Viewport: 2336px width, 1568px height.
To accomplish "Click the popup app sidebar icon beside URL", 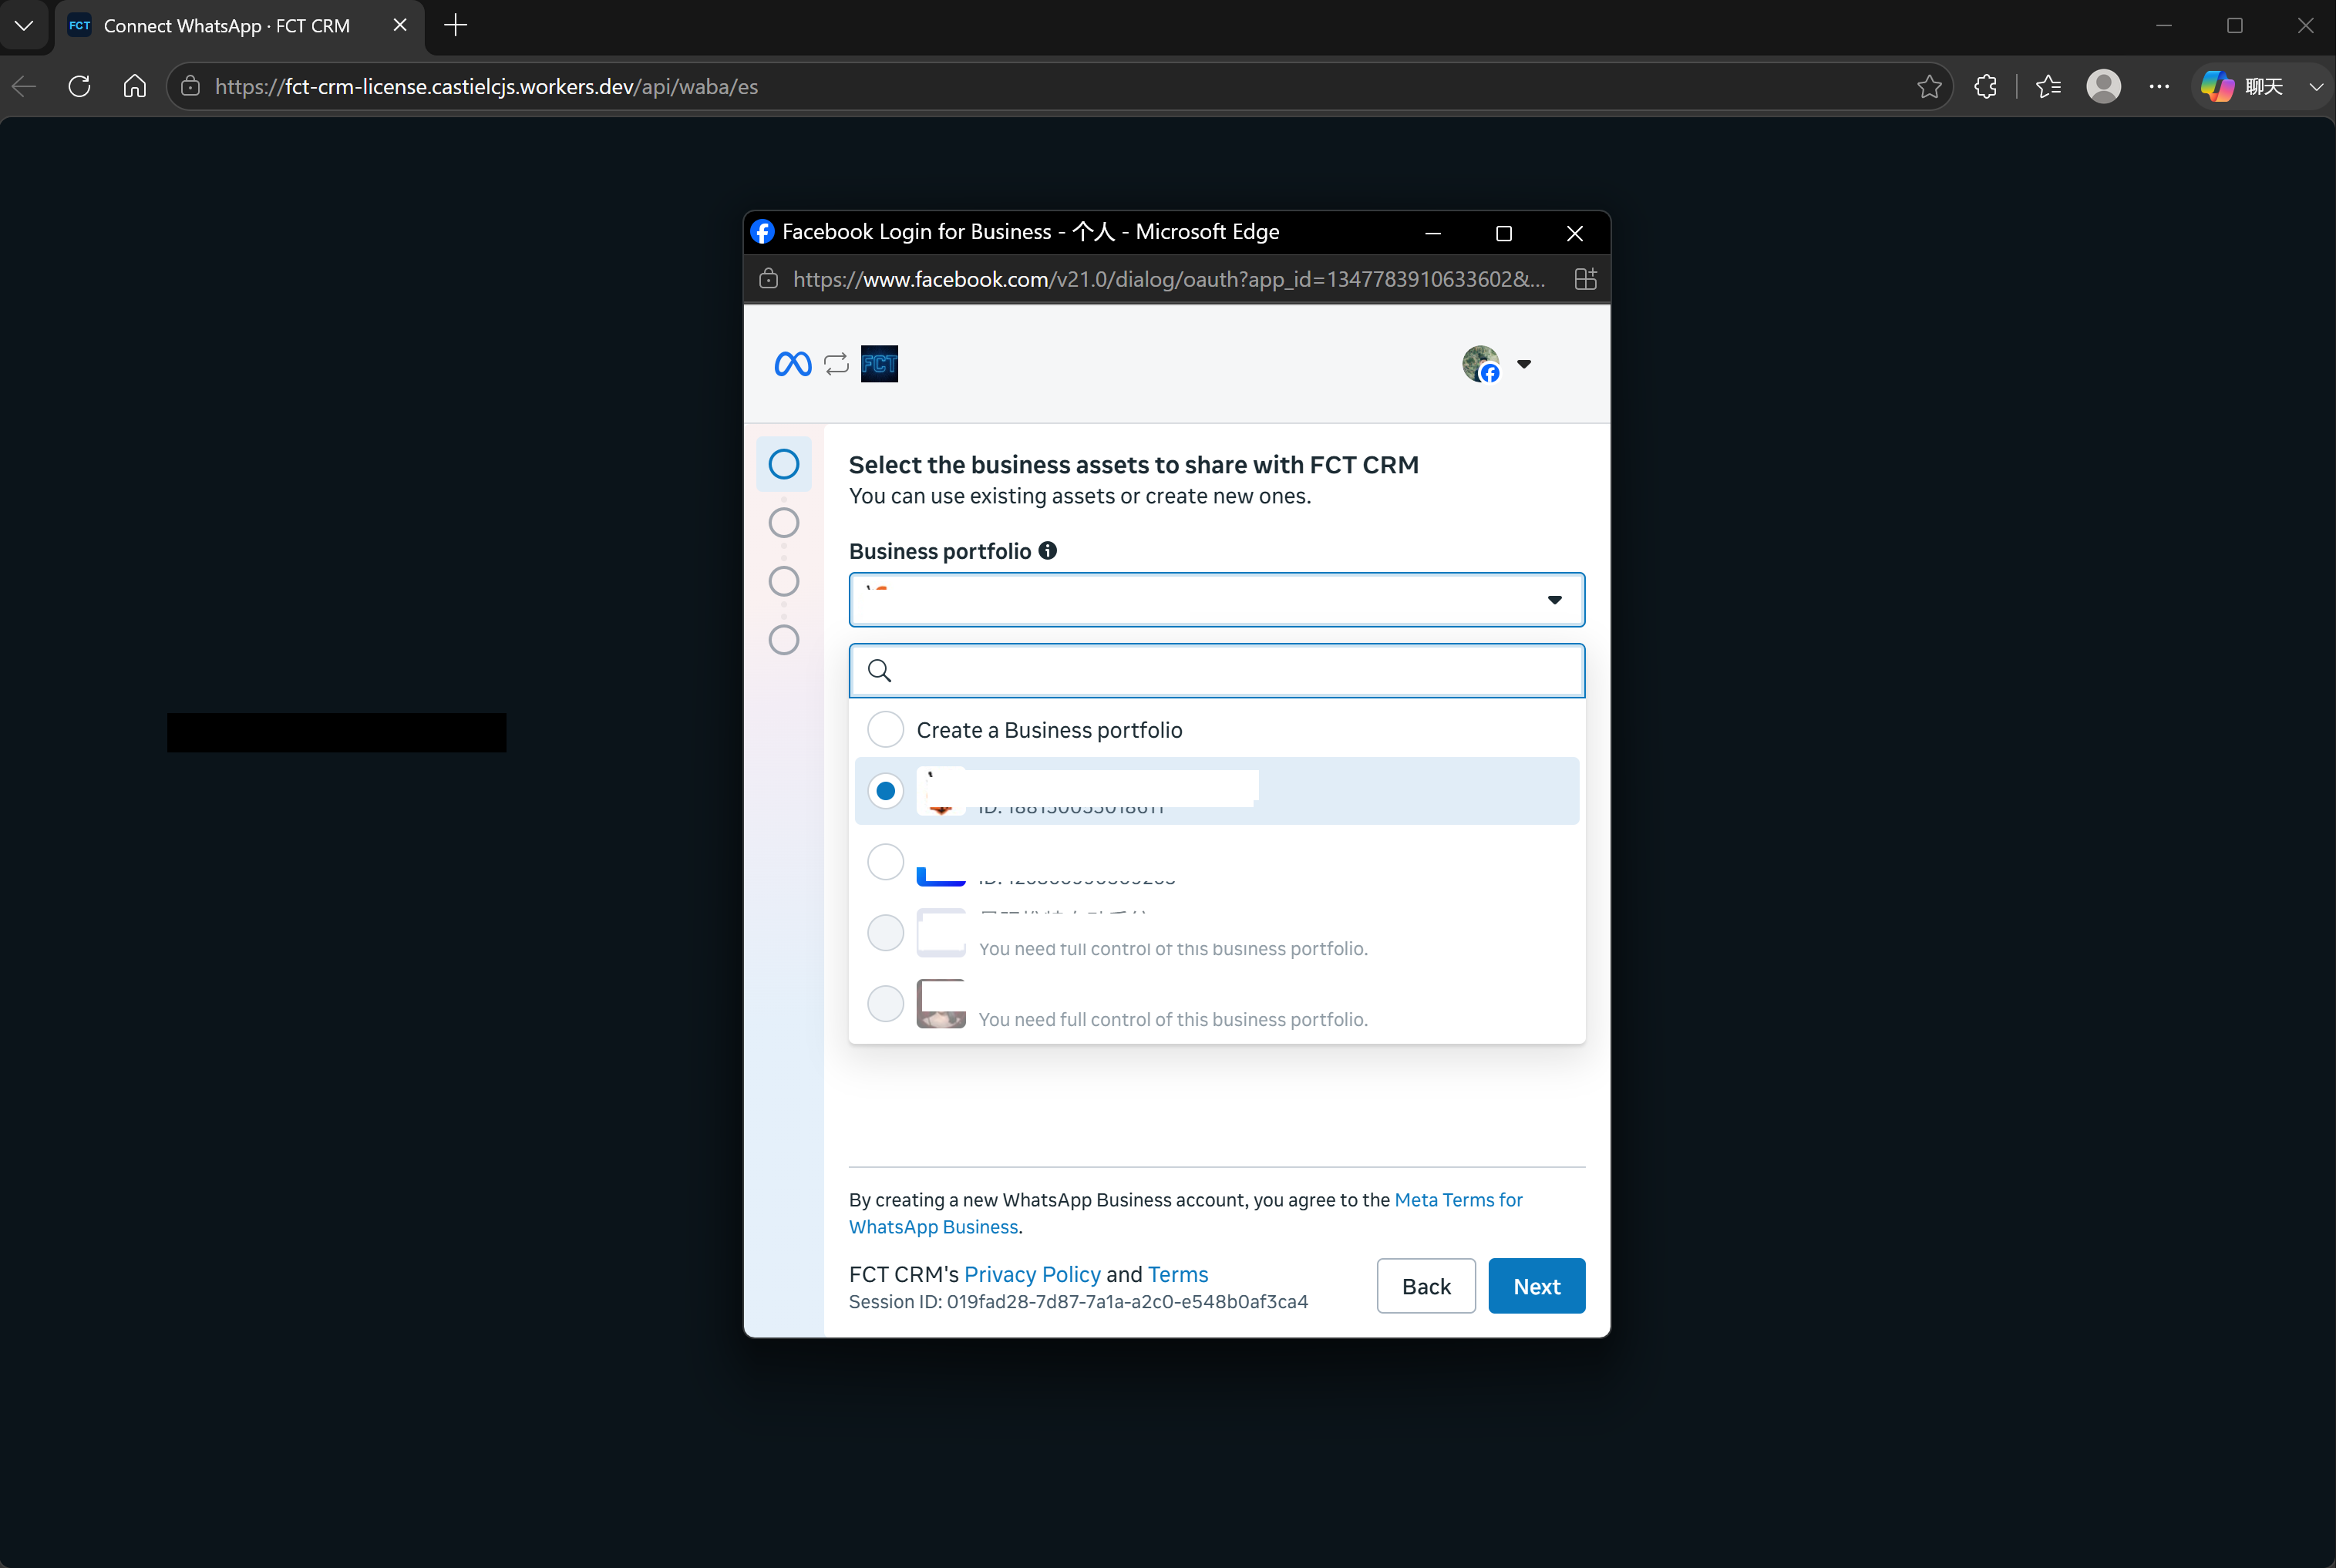I will [1585, 279].
